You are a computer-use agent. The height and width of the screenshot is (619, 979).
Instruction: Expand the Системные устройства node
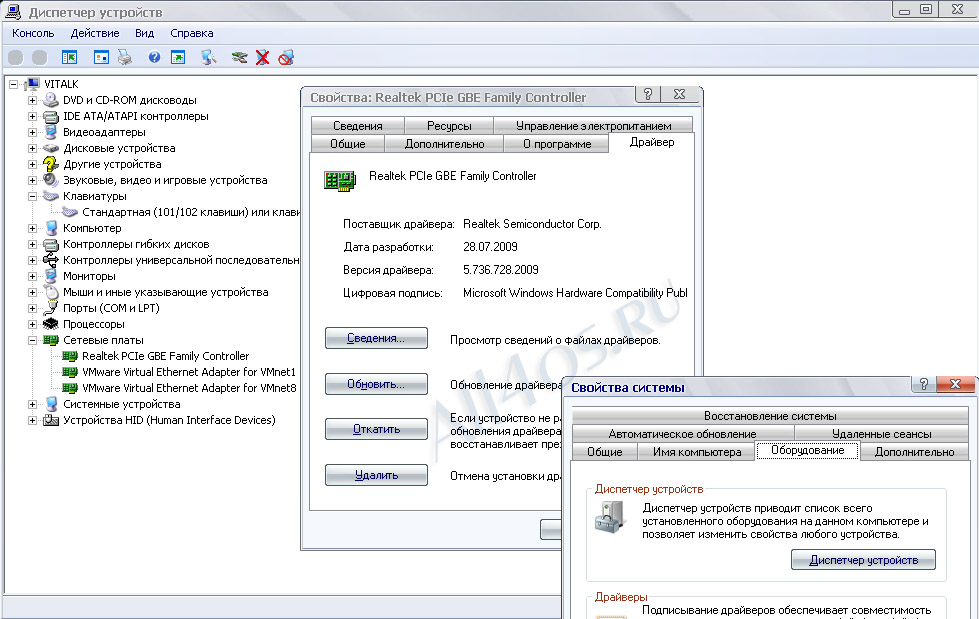pyautogui.click(x=32, y=404)
